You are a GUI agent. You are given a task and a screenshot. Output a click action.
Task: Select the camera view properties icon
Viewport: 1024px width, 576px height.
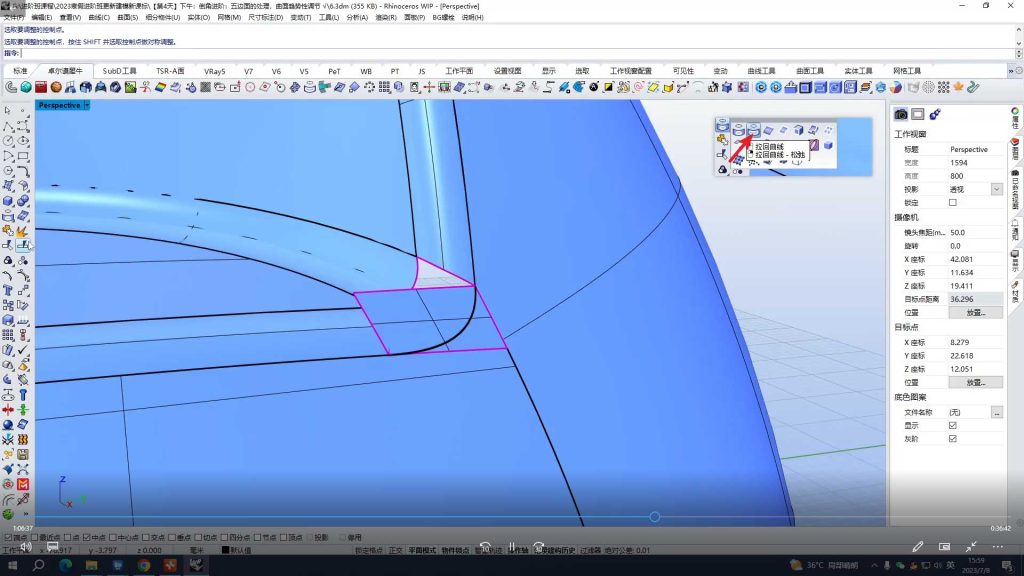(901, 115)
